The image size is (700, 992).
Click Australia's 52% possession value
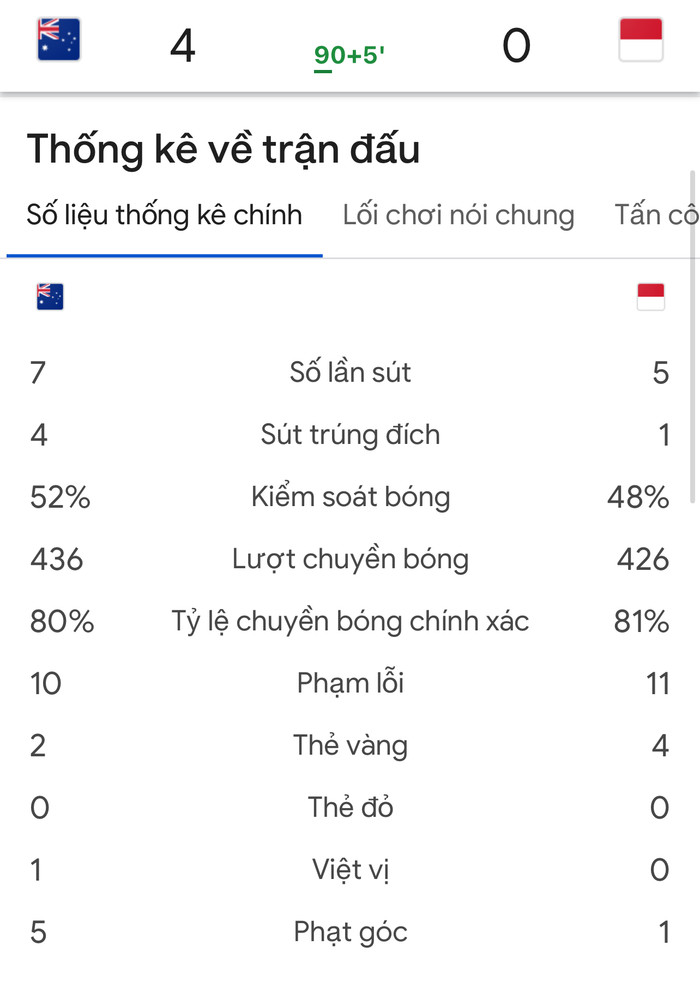coord(59,496)
